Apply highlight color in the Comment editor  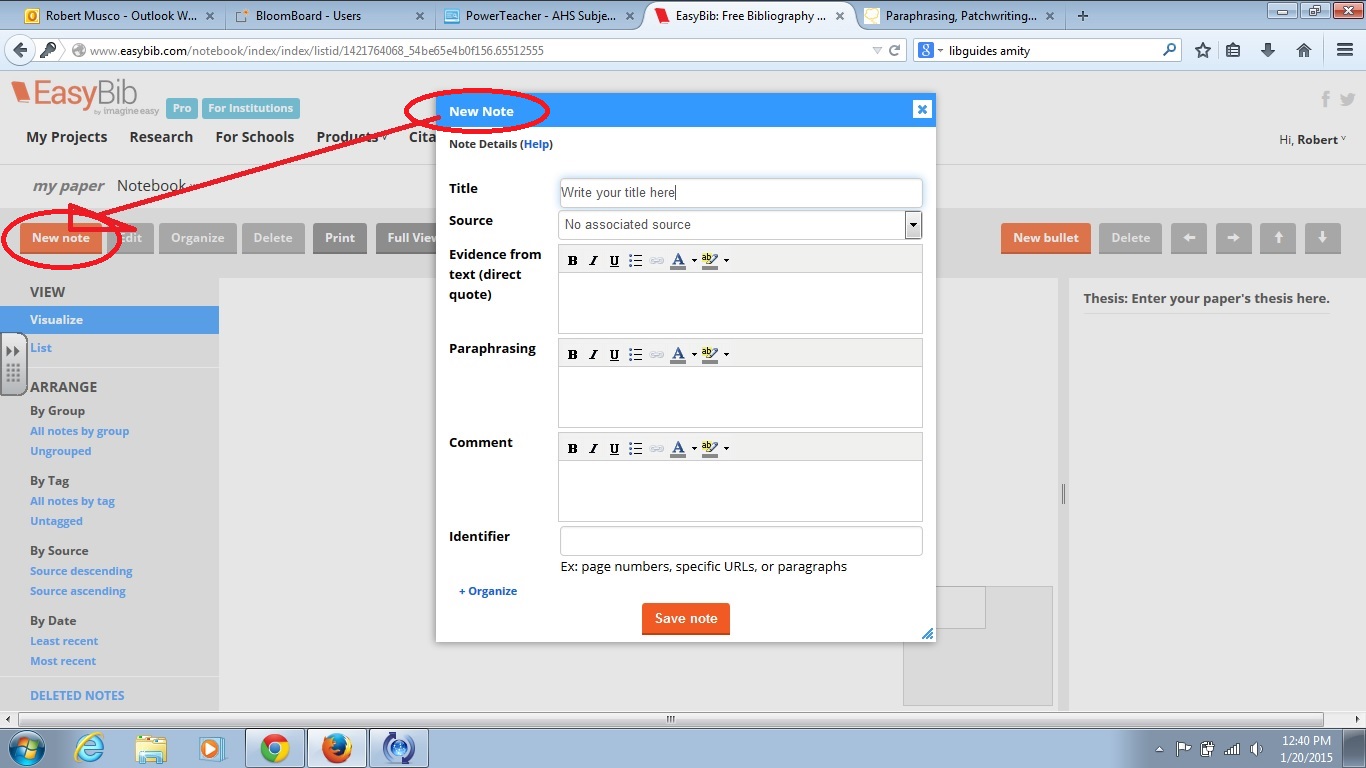[x=710, y=448]
